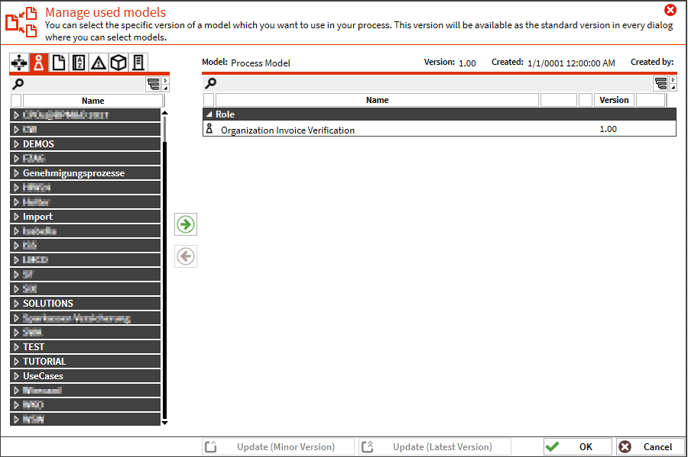The image size is (688, 457).
Task: Open the risk warning triangle tab
Action: click(x=98, y=63)
